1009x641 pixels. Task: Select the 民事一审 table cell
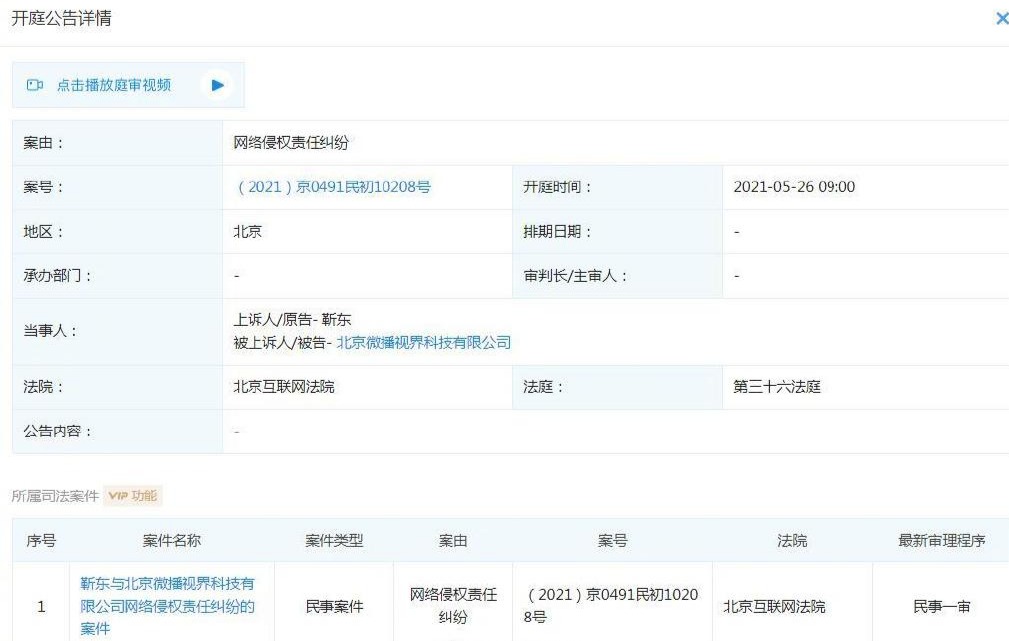pyautogui.click(x=942, y=606)
